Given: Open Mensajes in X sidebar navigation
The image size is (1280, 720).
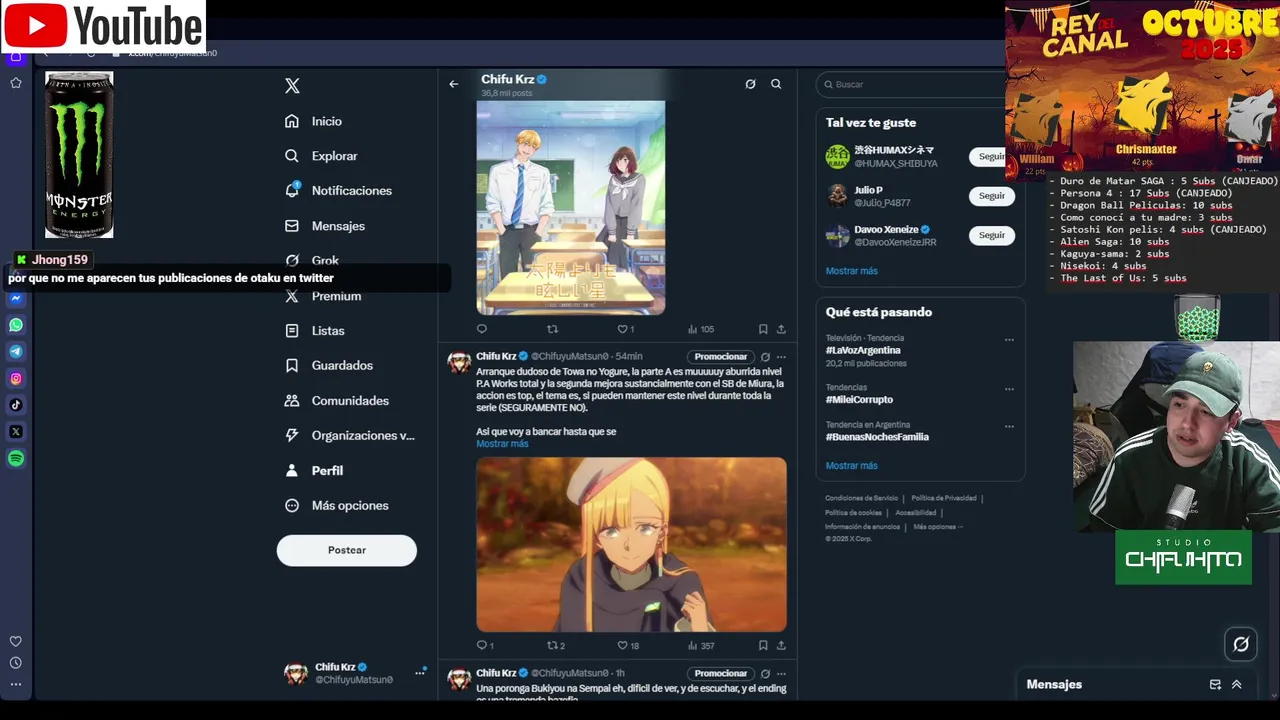Looking at the screenshot, I should click(325, 226).
